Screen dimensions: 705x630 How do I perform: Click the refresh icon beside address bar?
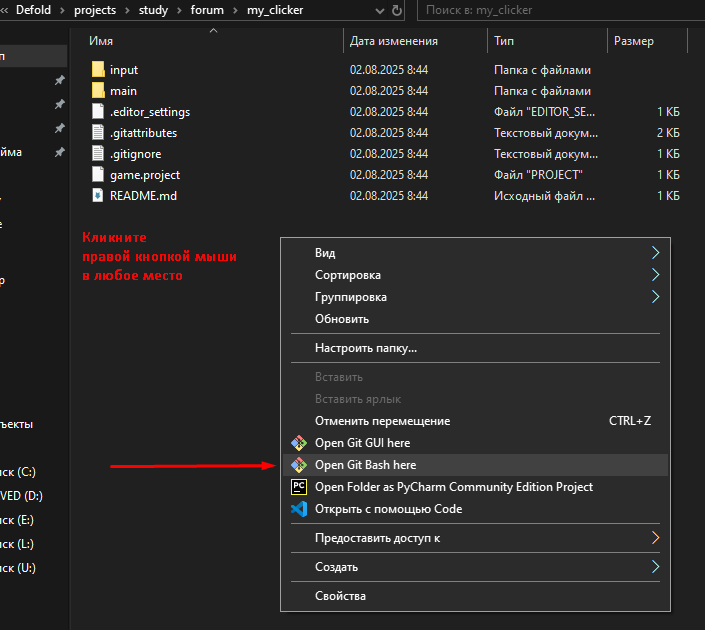click(398, 11)
